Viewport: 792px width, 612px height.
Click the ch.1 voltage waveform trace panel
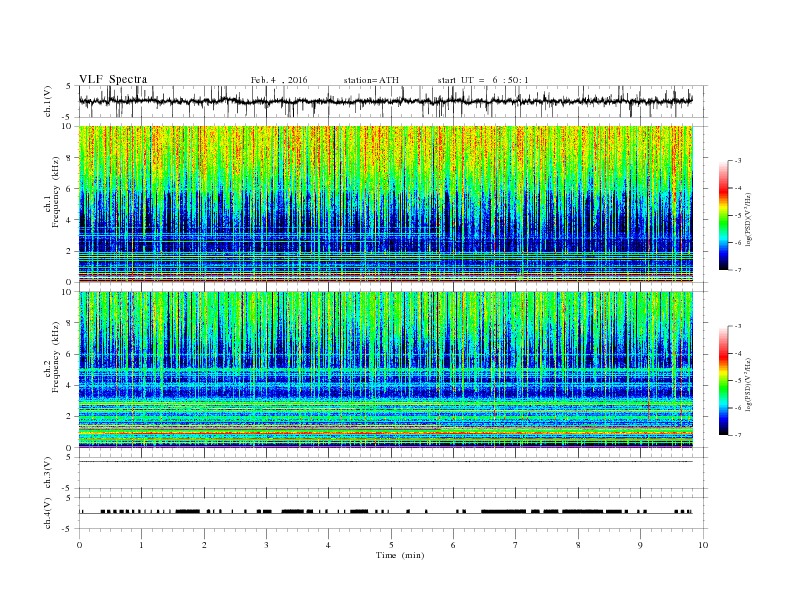click(393, 101)
